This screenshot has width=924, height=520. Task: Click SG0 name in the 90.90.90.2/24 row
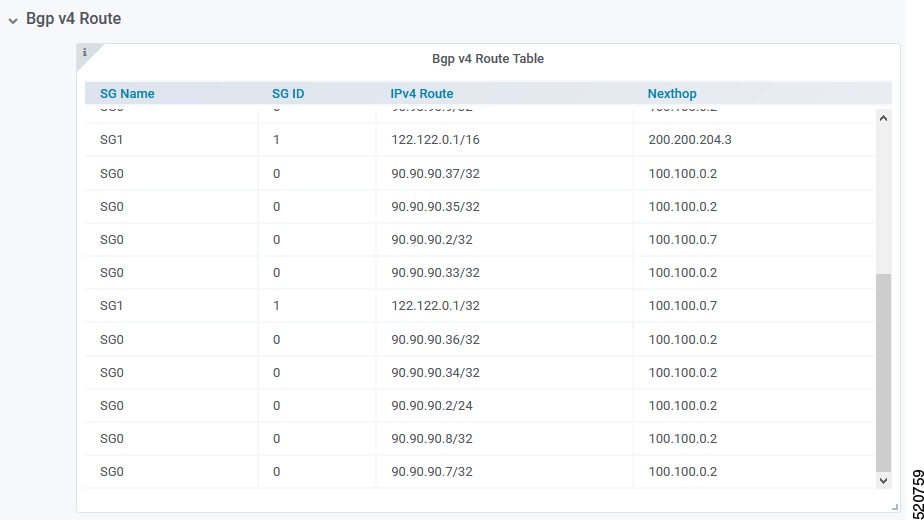coord(111,406)
